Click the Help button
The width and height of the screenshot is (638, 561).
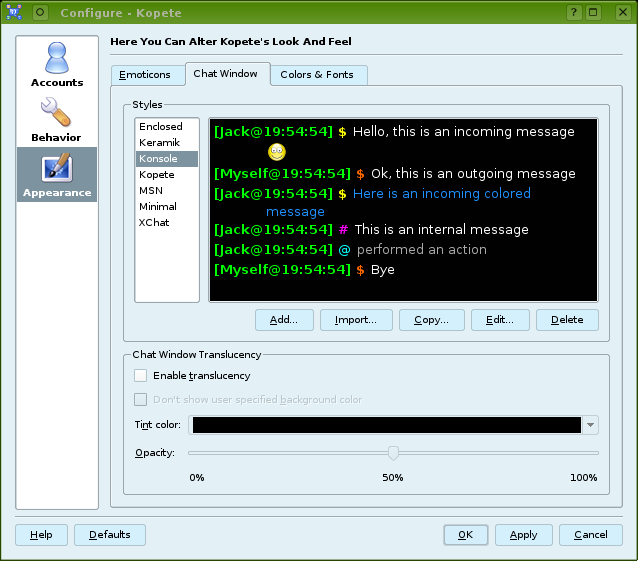click(42, 535)
